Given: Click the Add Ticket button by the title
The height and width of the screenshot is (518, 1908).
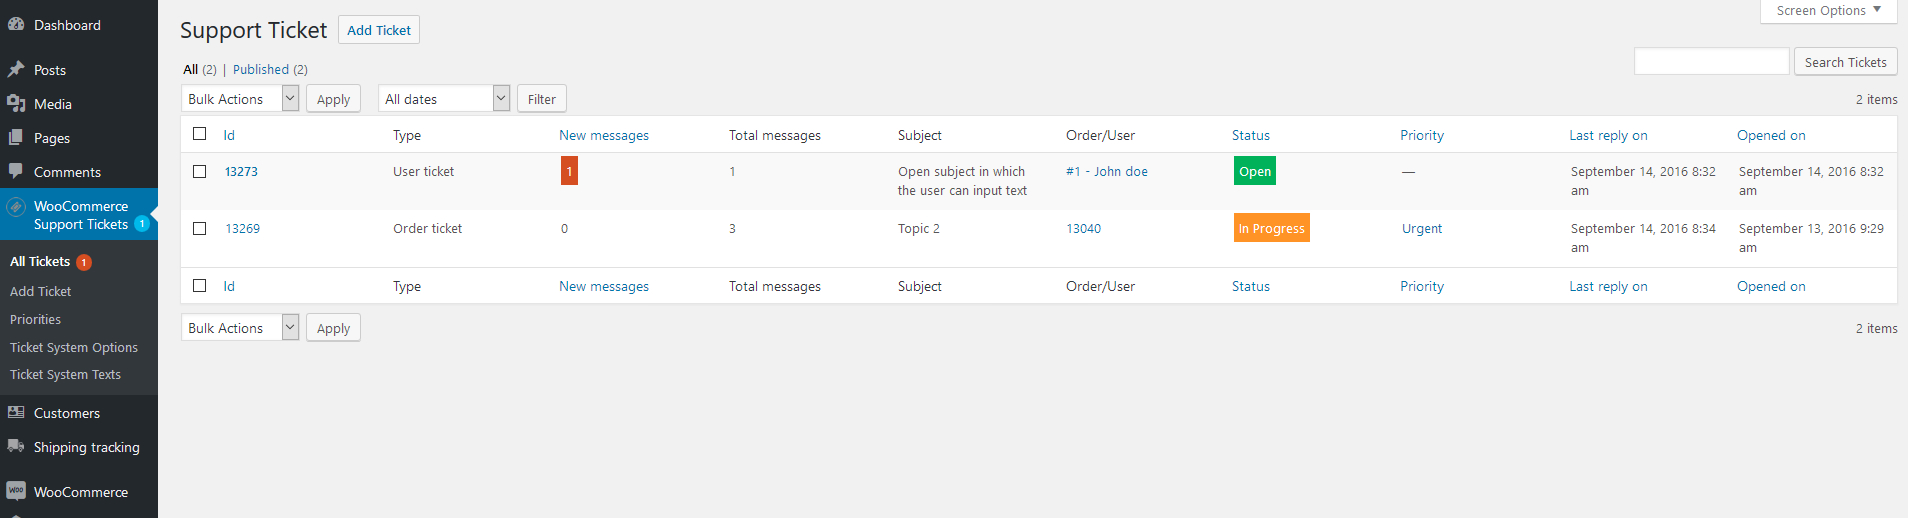Looking at the screenshot, I should (379, 30).
